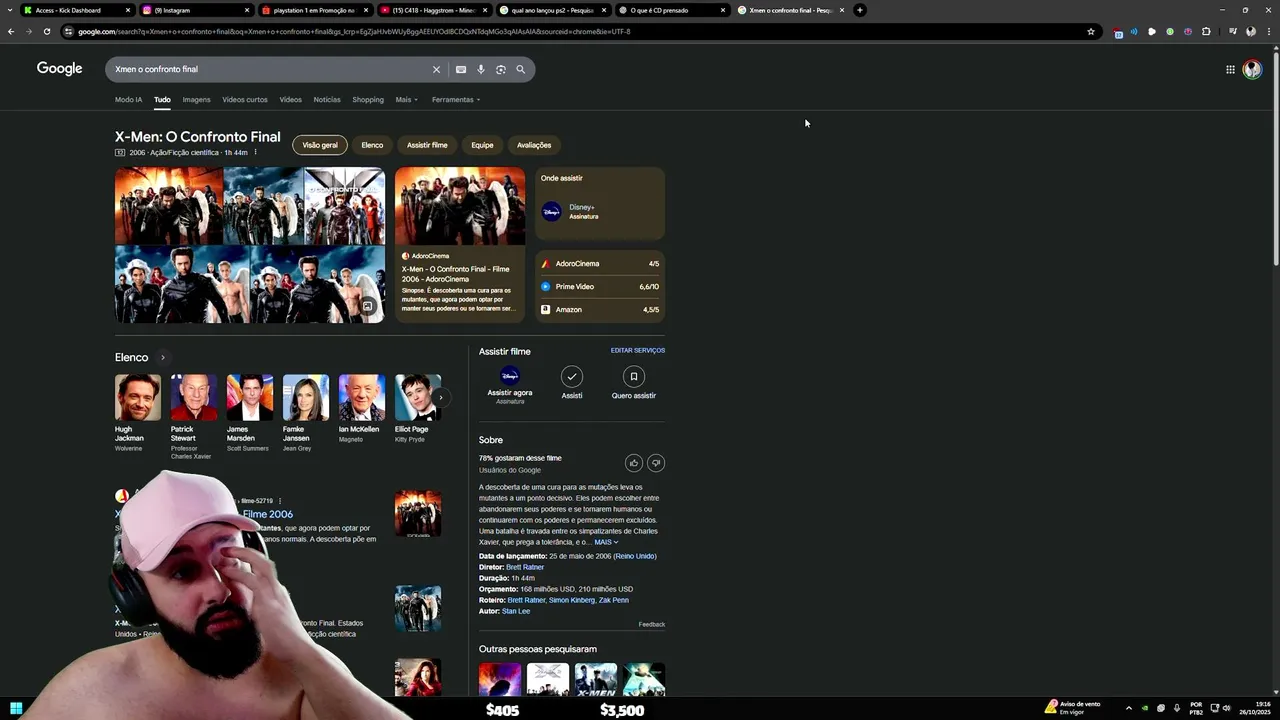This screenshot has width=1280, height=720.
Task: Open more options beside movie duration
Action: point(256,152)
